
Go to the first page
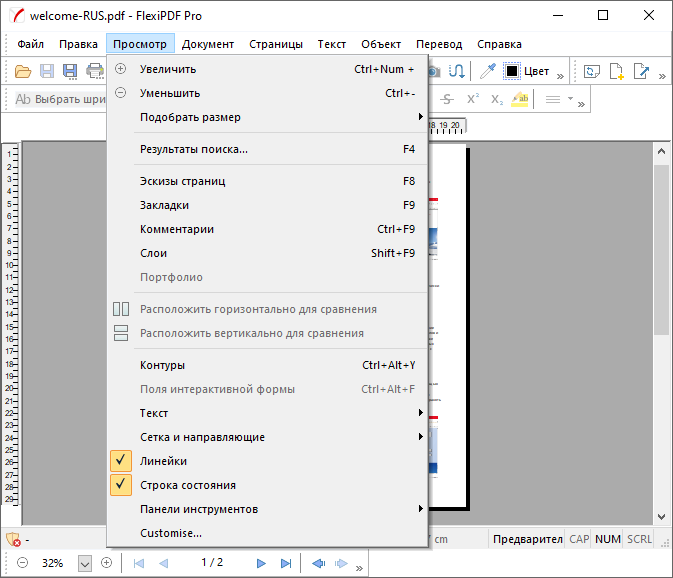(139, 563)
